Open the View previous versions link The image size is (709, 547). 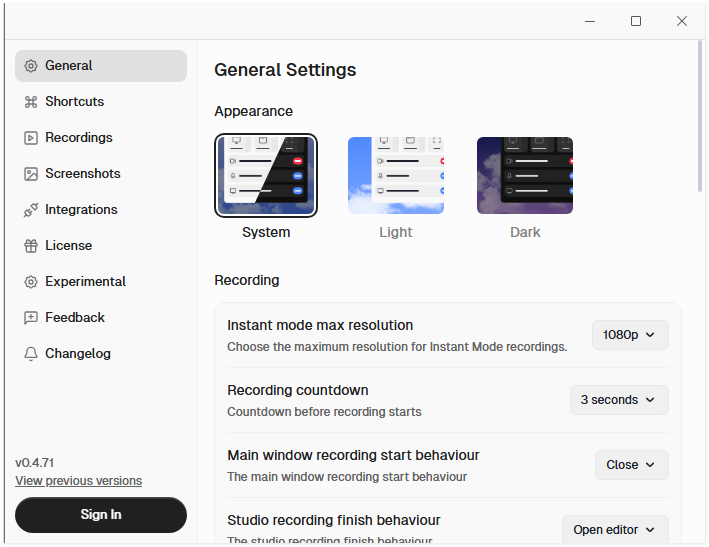78,481
